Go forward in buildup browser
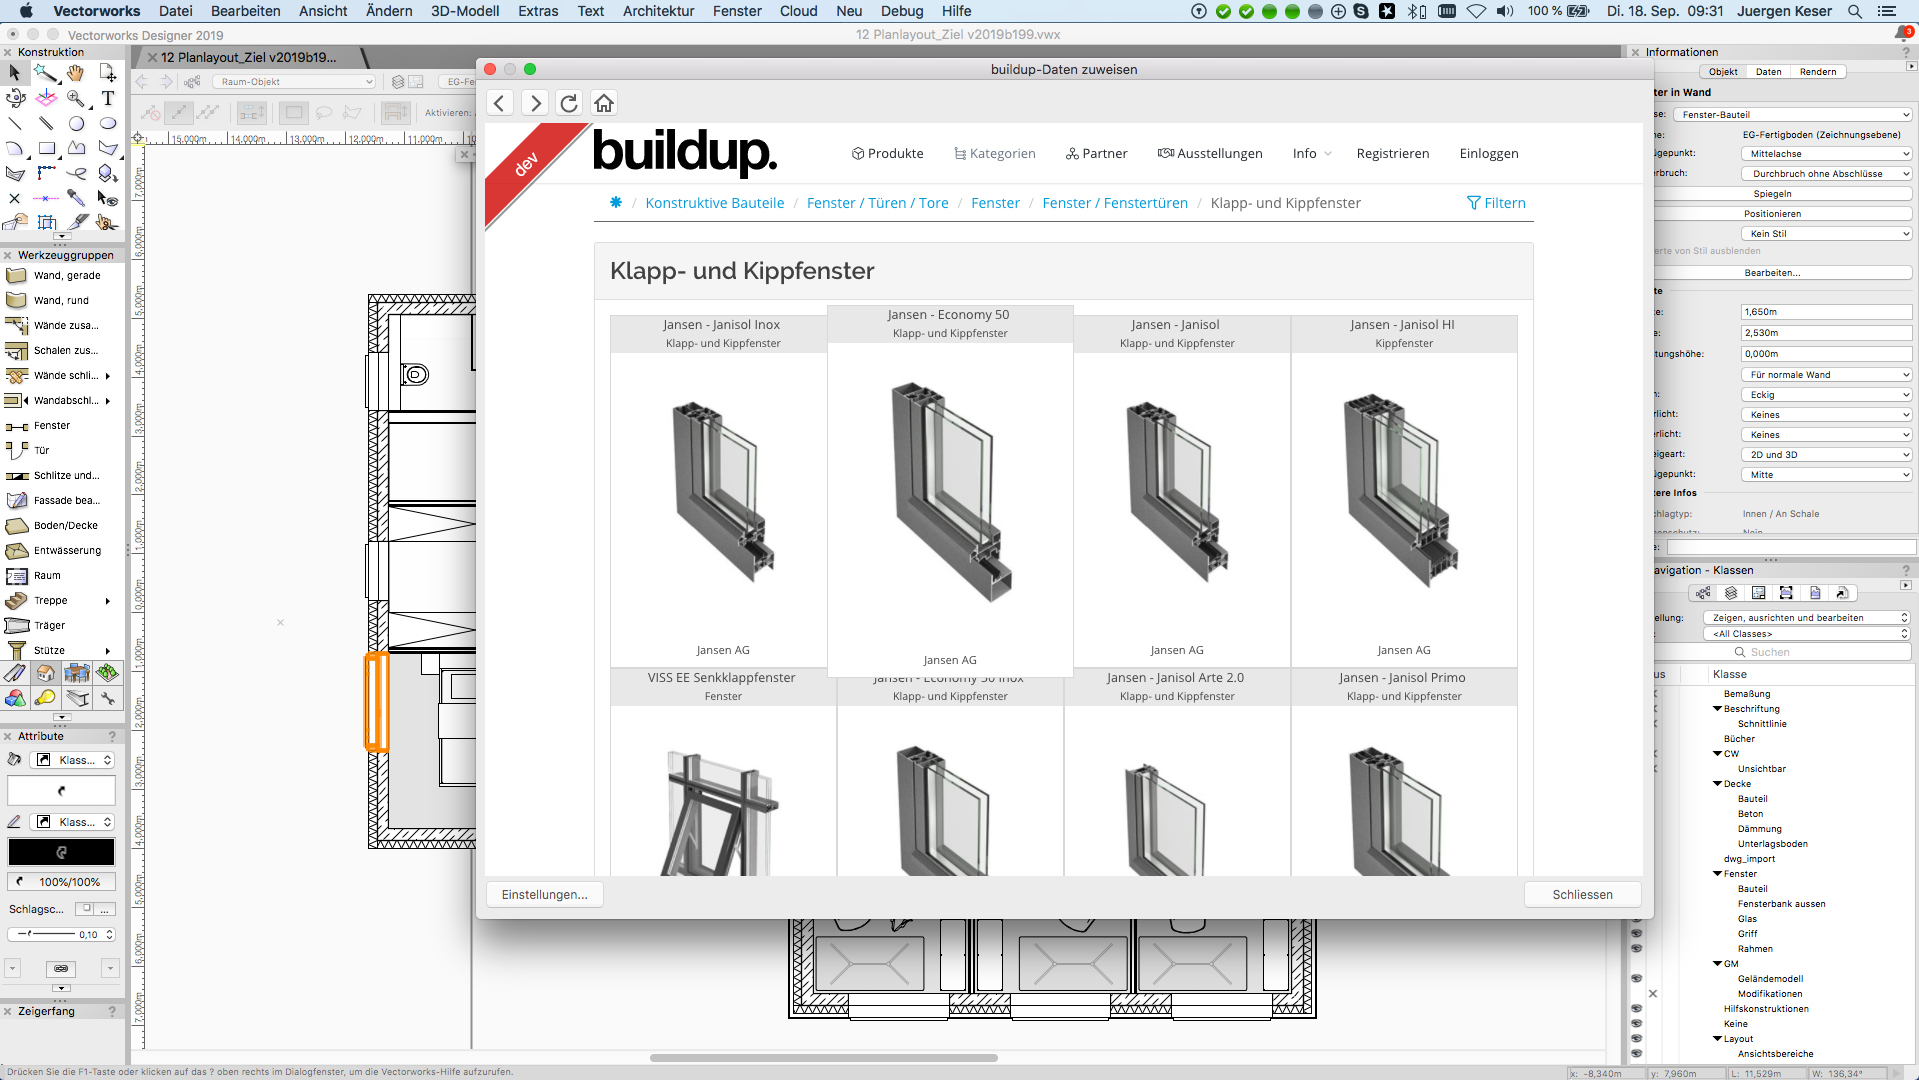Viewport: 1919px width, 1080px height. tap(535, 103)
